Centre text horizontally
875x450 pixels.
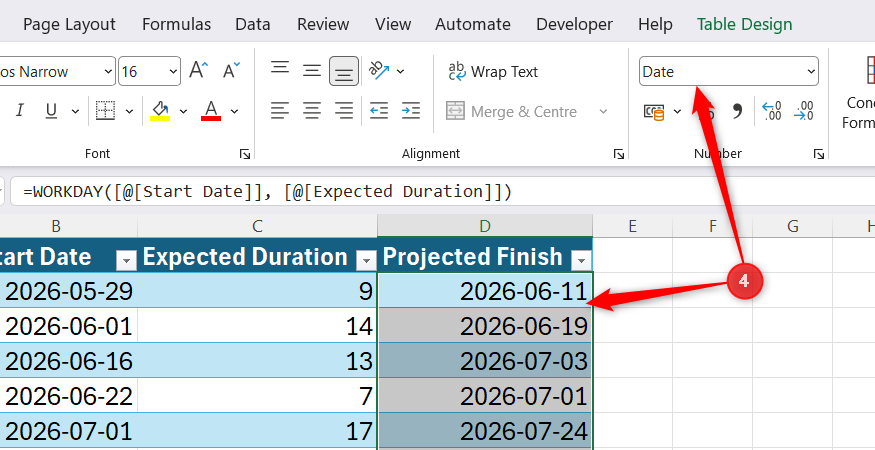(311, 111)
